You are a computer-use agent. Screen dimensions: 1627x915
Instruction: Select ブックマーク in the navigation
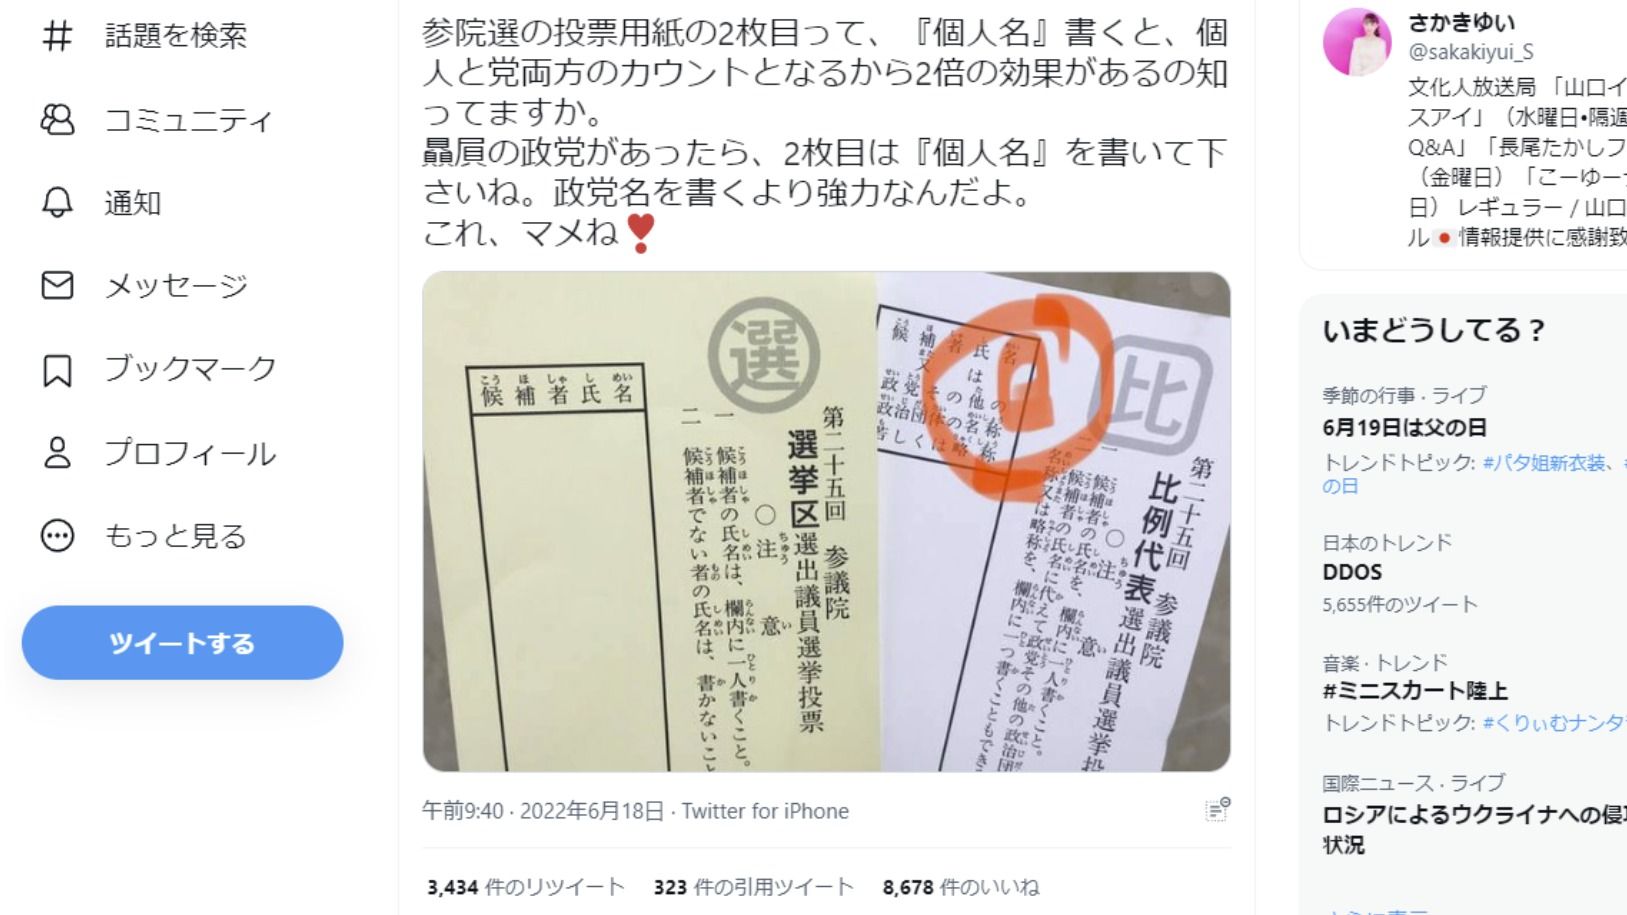click(x=190, y=369)
